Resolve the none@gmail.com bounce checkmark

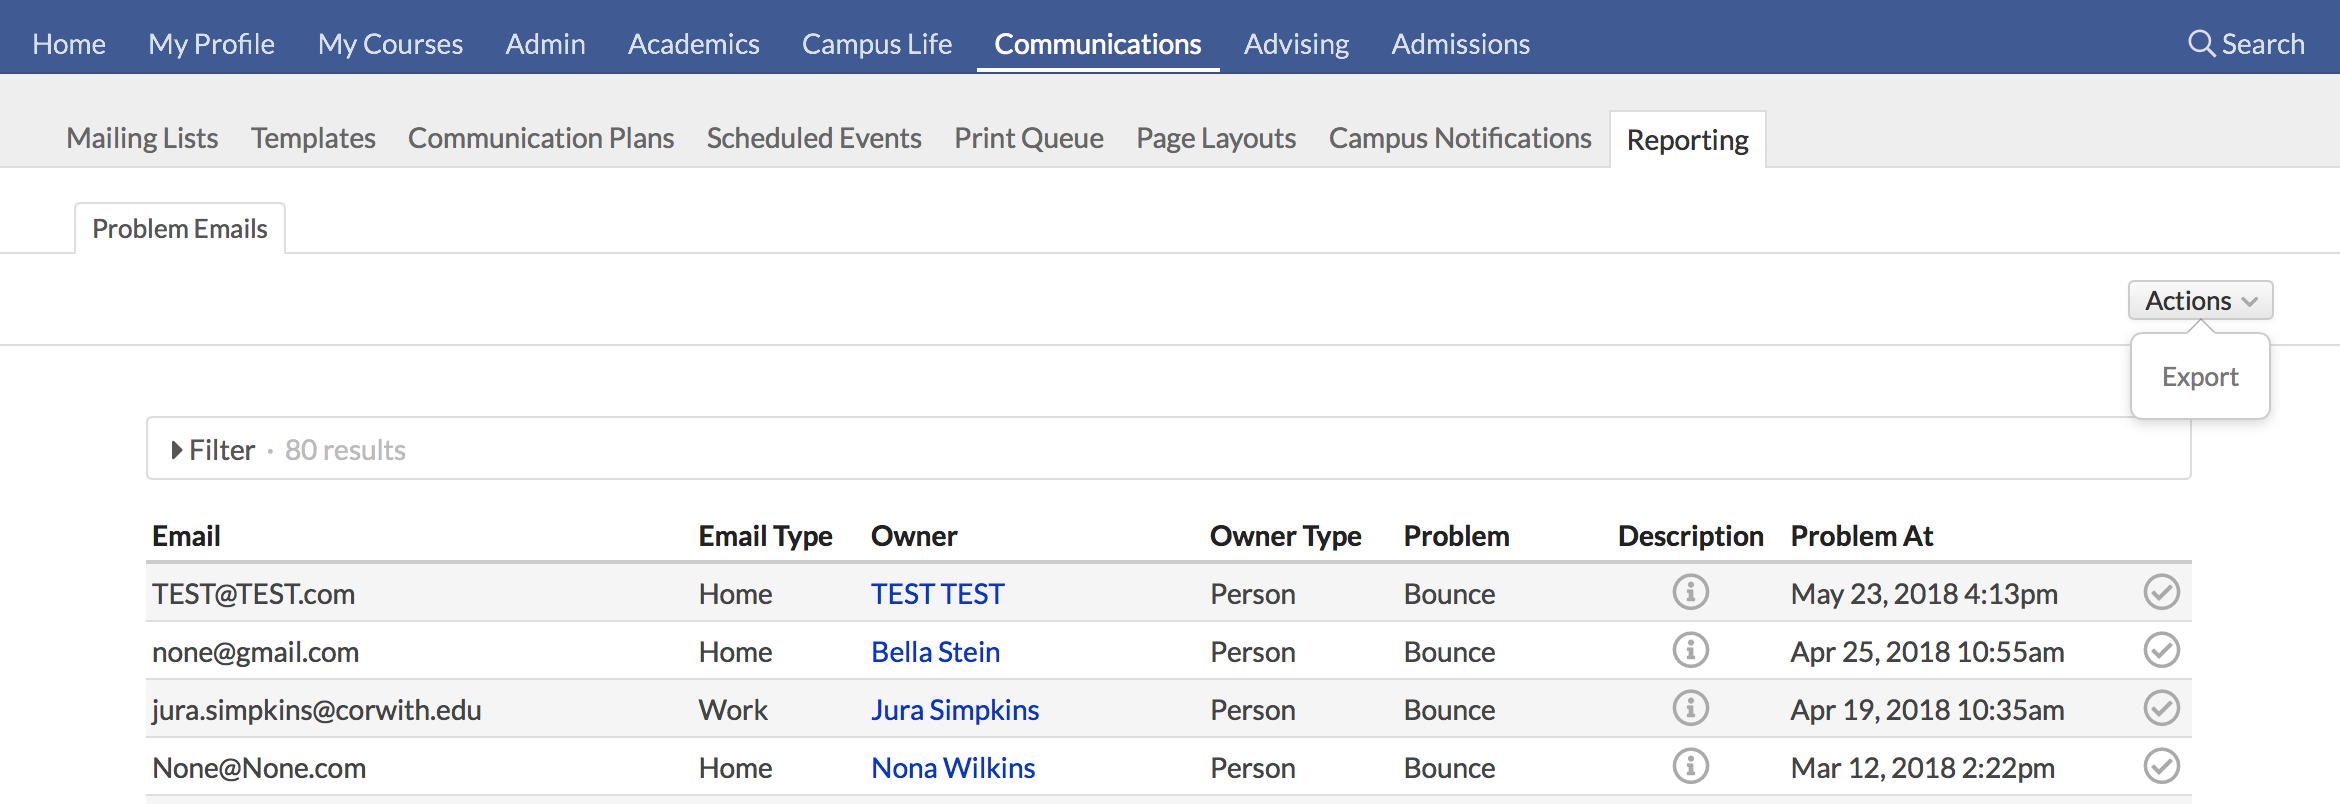pos(2161,650)
